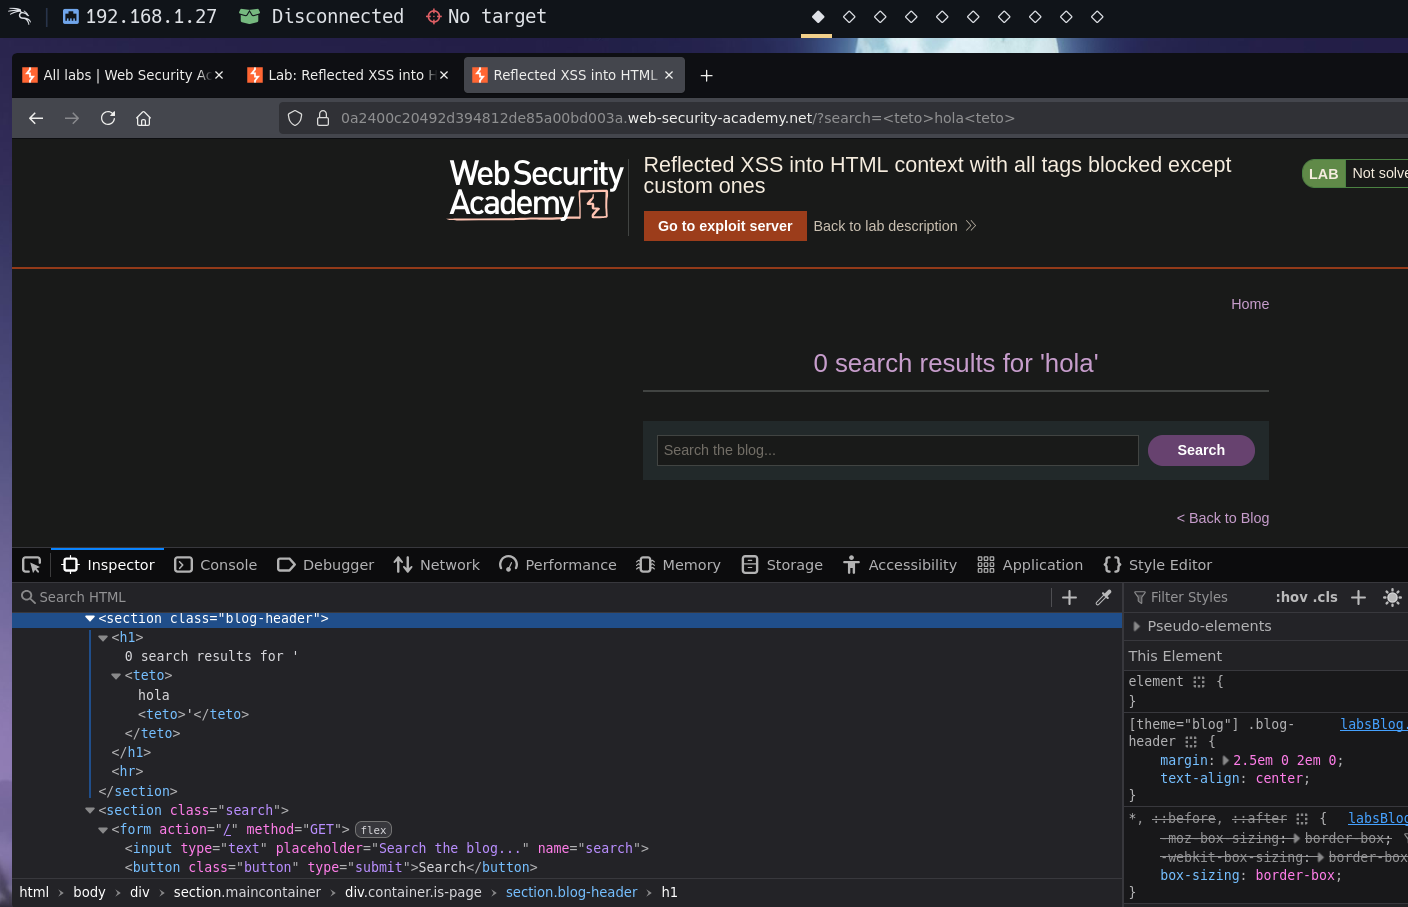Collapse the form node

[x=103, y=830]
